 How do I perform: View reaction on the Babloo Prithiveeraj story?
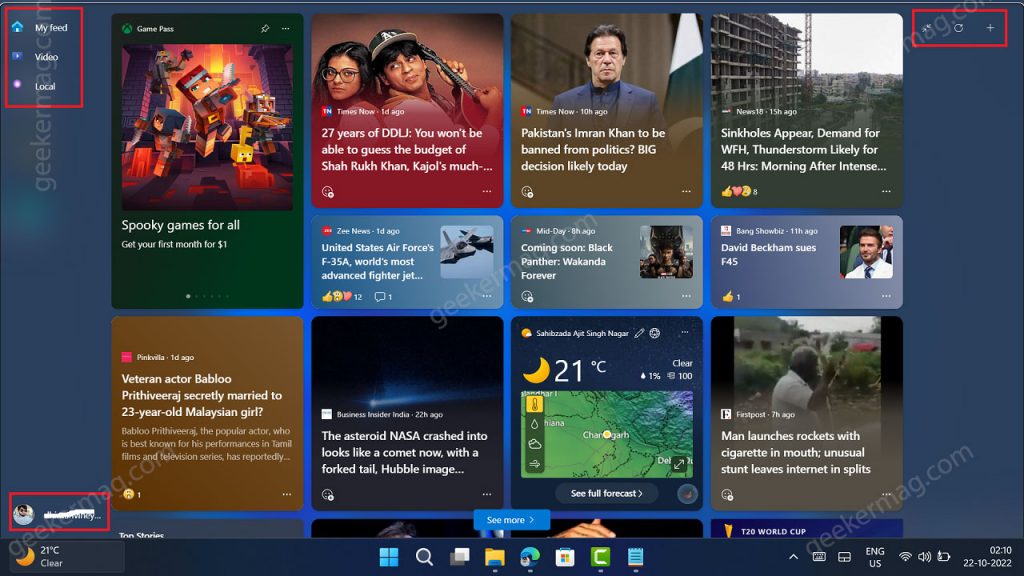[132, 494]
